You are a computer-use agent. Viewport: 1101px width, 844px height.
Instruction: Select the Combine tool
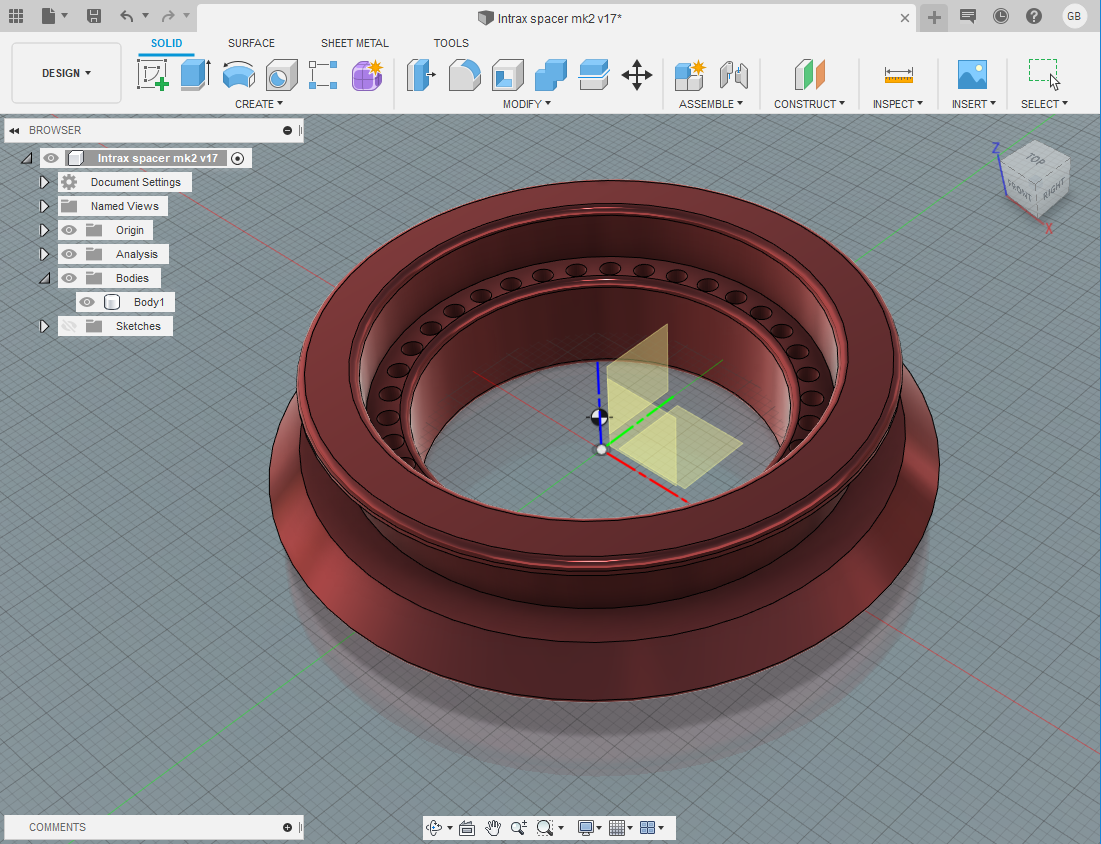click(x=550, y=74)
